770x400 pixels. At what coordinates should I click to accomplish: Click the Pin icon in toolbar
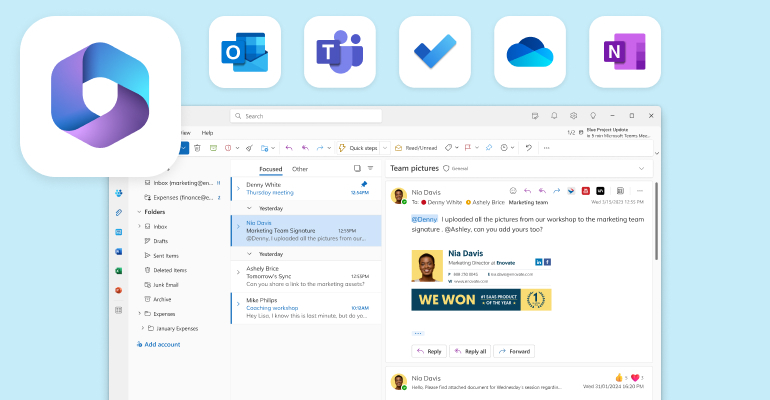489,148
